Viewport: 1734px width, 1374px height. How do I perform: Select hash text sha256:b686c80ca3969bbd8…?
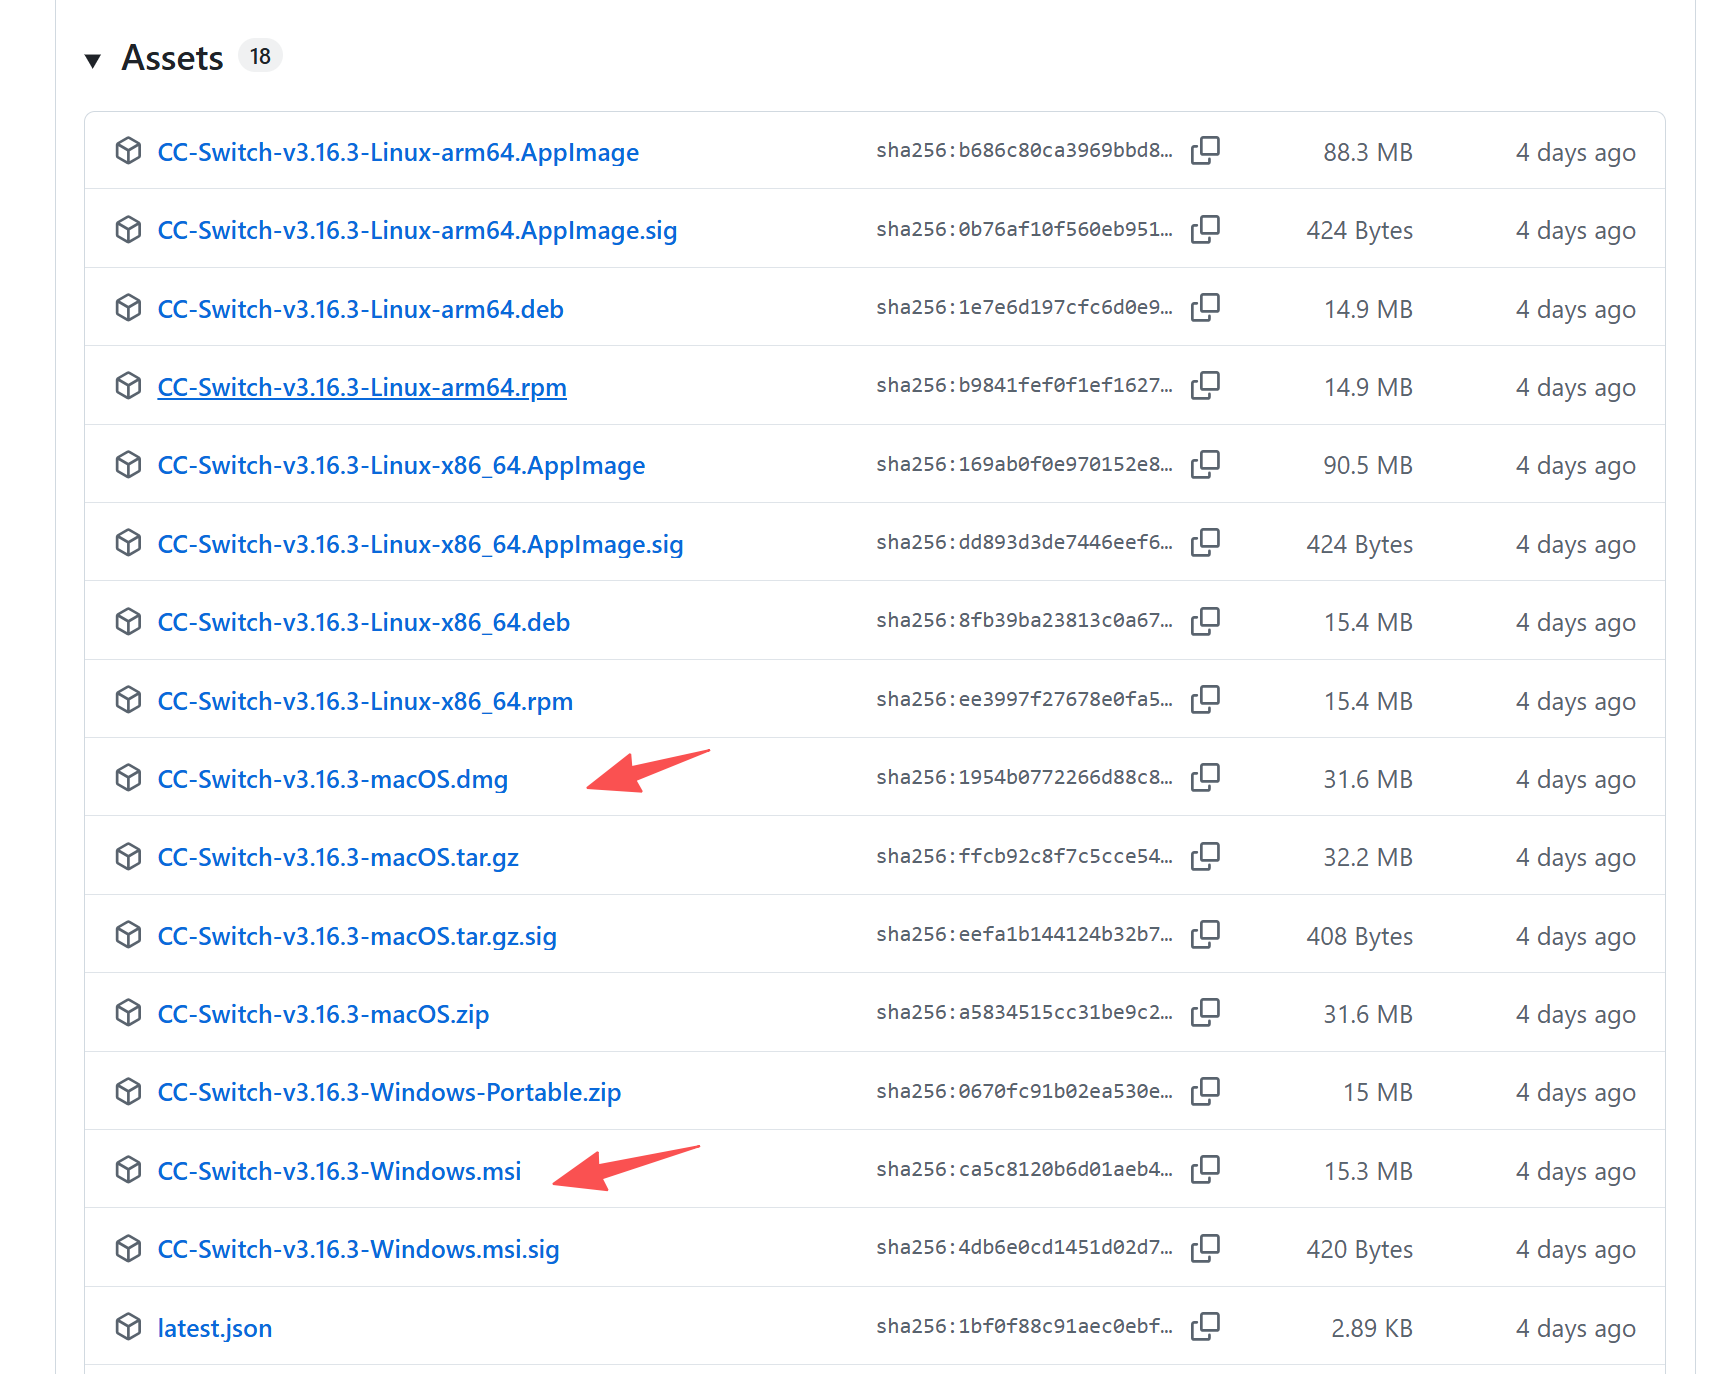[x=1024, y=151]
